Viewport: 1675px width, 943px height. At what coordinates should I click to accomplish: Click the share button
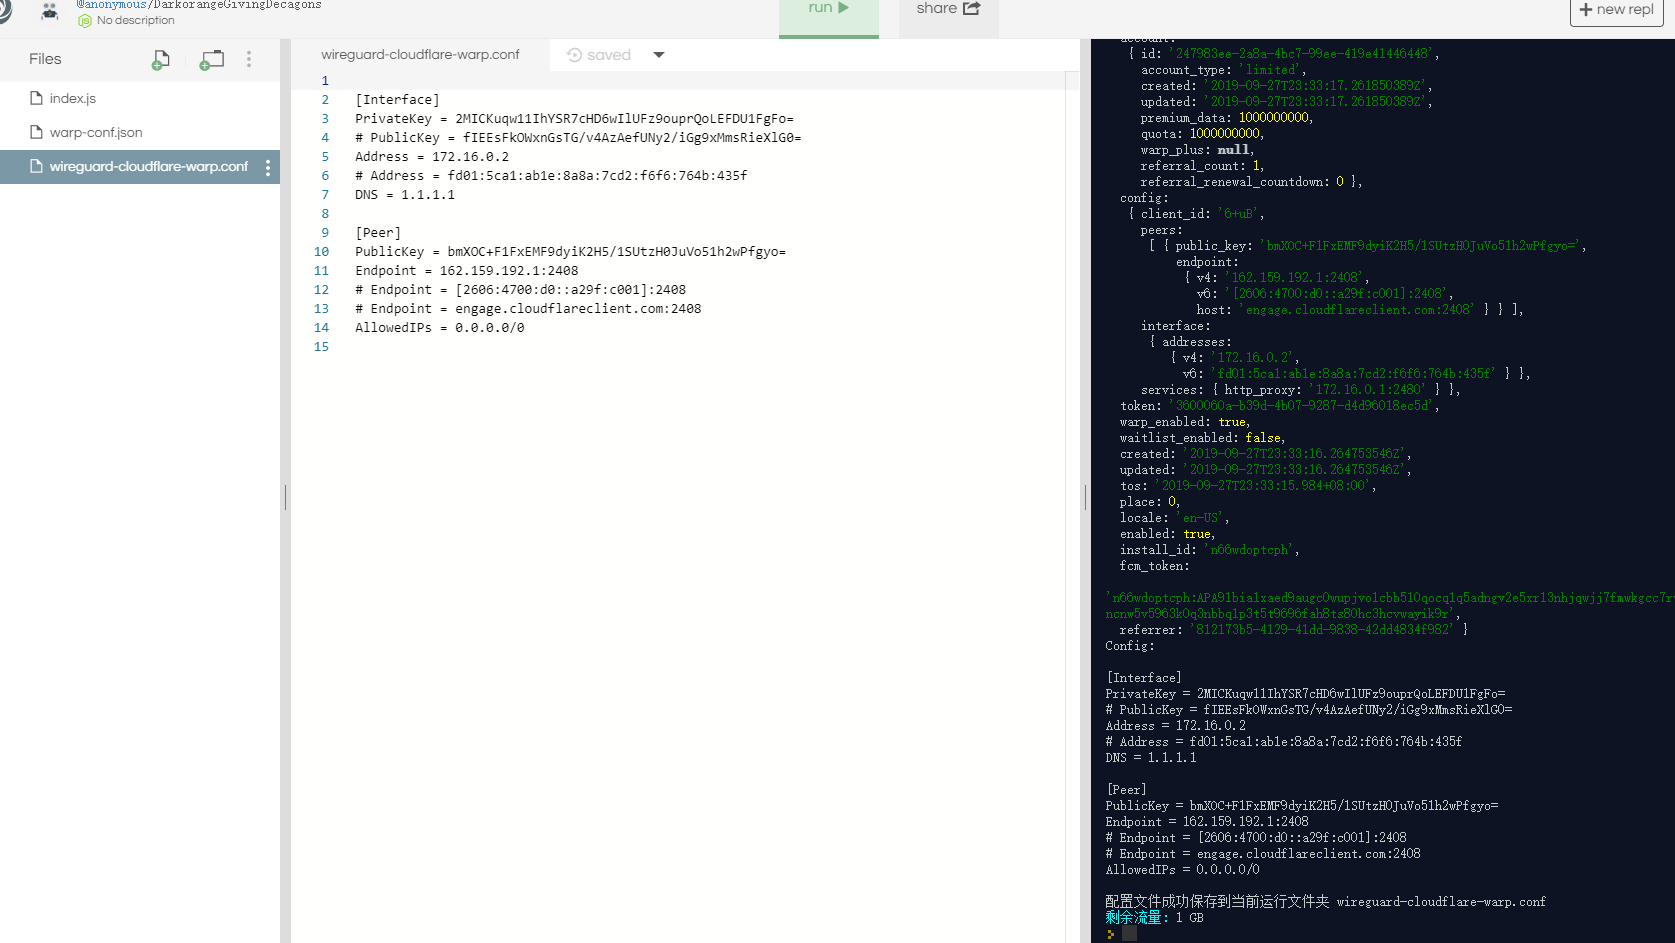[947, 9]
